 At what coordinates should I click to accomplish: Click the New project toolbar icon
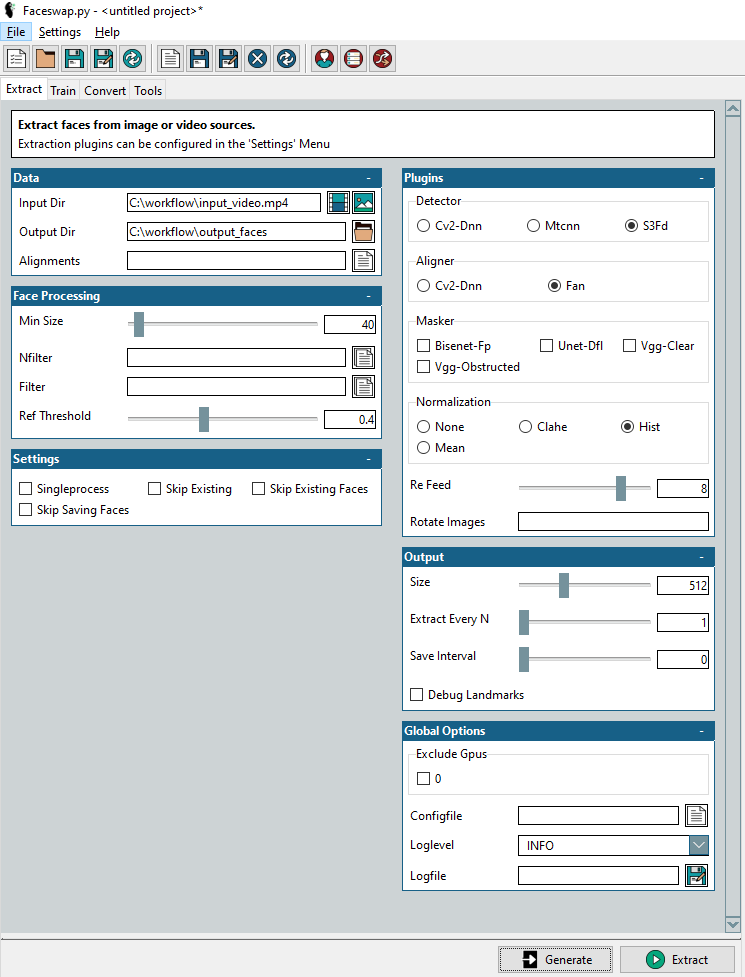16,59
